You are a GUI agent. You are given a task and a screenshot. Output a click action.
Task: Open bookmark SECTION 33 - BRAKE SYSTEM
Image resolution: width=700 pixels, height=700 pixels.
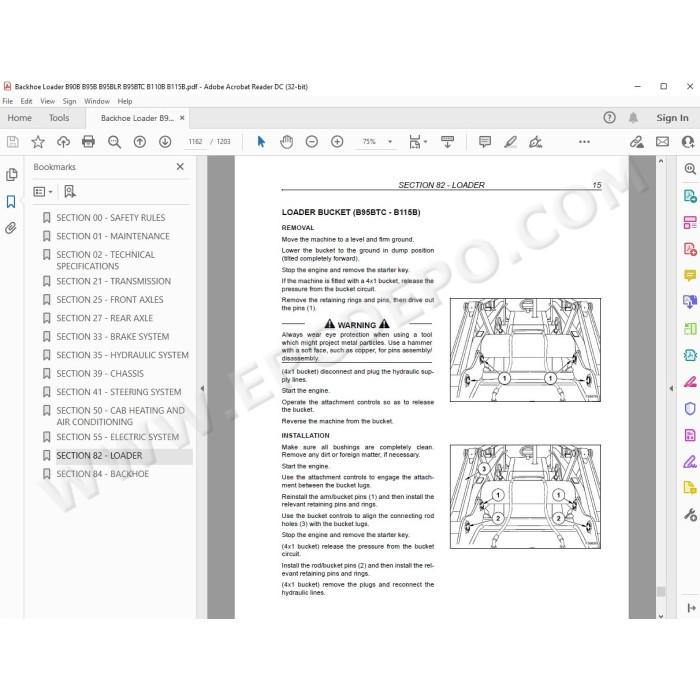(112, 337)
